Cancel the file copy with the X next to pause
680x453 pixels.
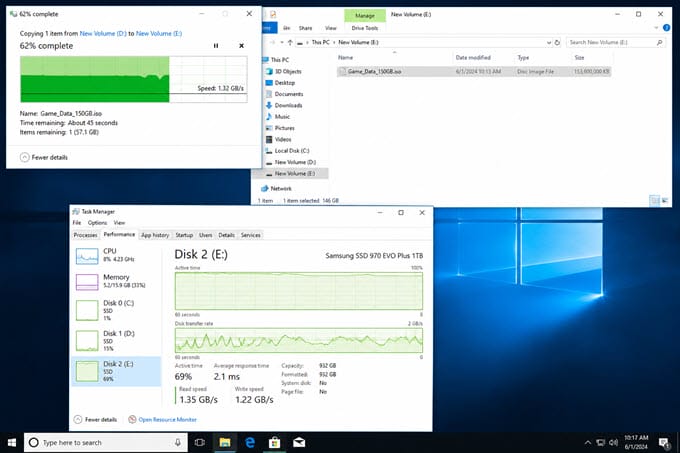pyautogui.click(x=242, y=46)
